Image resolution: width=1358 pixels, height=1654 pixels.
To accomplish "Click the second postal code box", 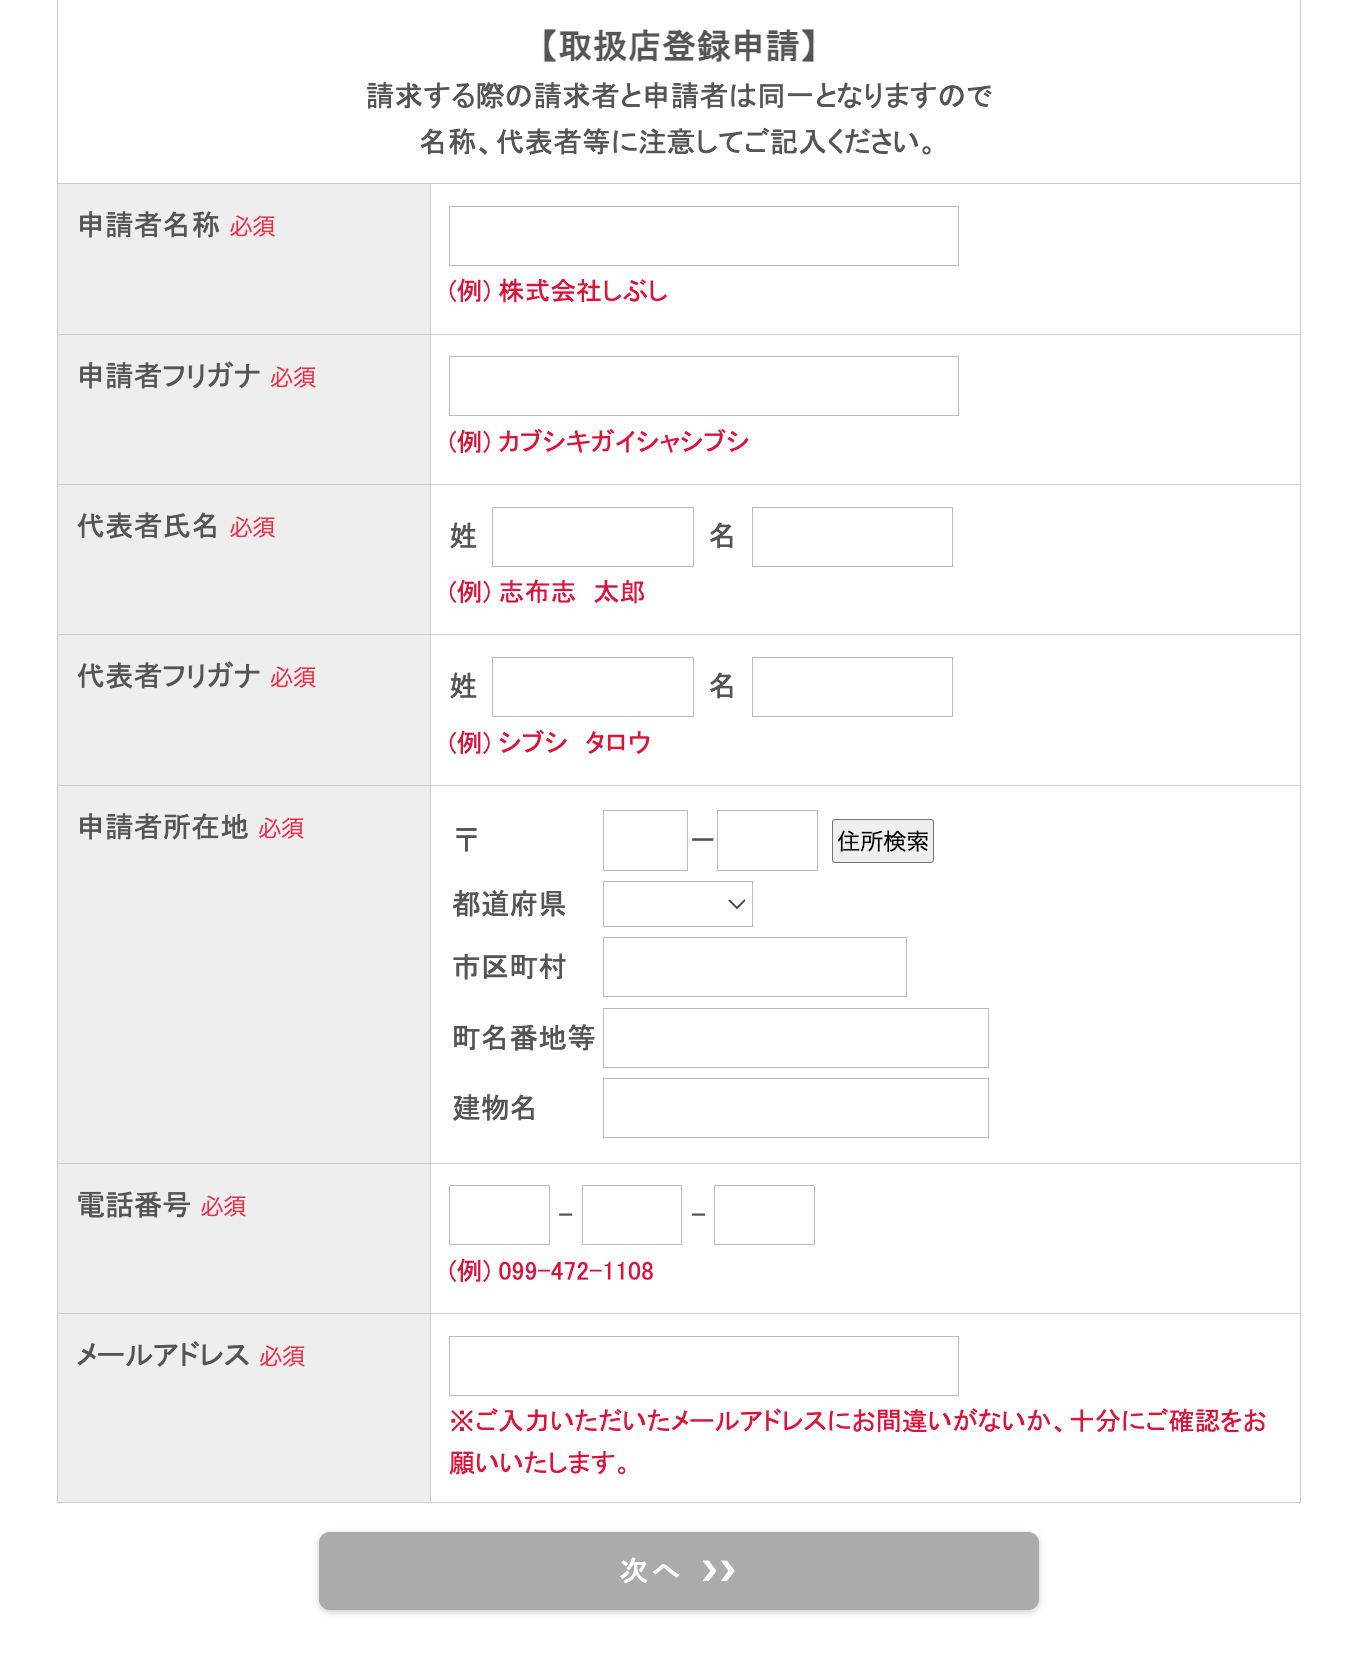I will 767,840.
